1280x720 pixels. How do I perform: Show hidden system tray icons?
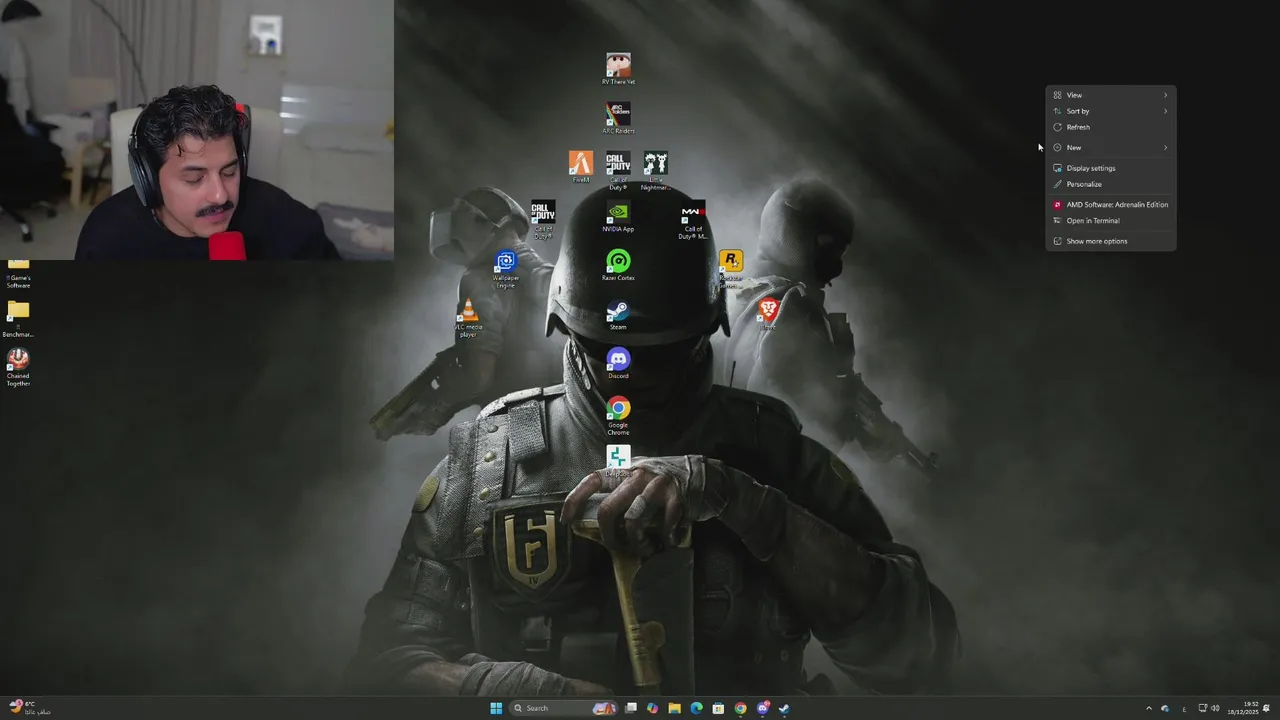coord(1148,708)
